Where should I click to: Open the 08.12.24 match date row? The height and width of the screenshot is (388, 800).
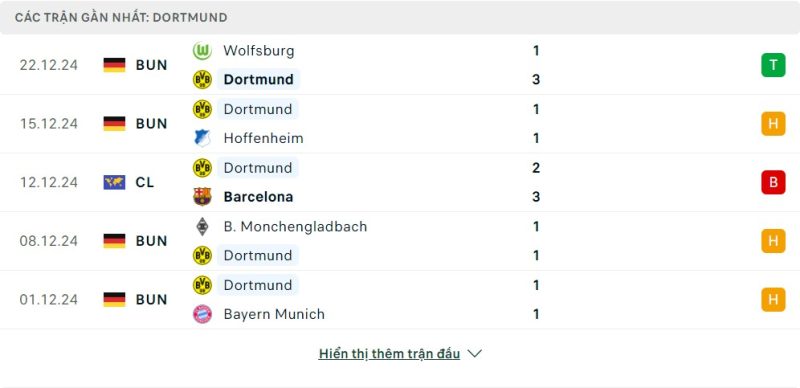coord(400,241)
